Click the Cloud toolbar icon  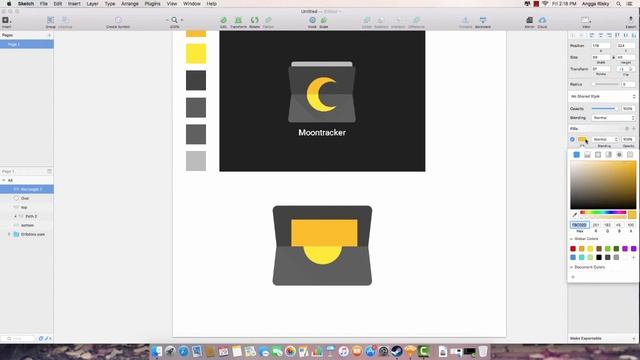[542, 20]
